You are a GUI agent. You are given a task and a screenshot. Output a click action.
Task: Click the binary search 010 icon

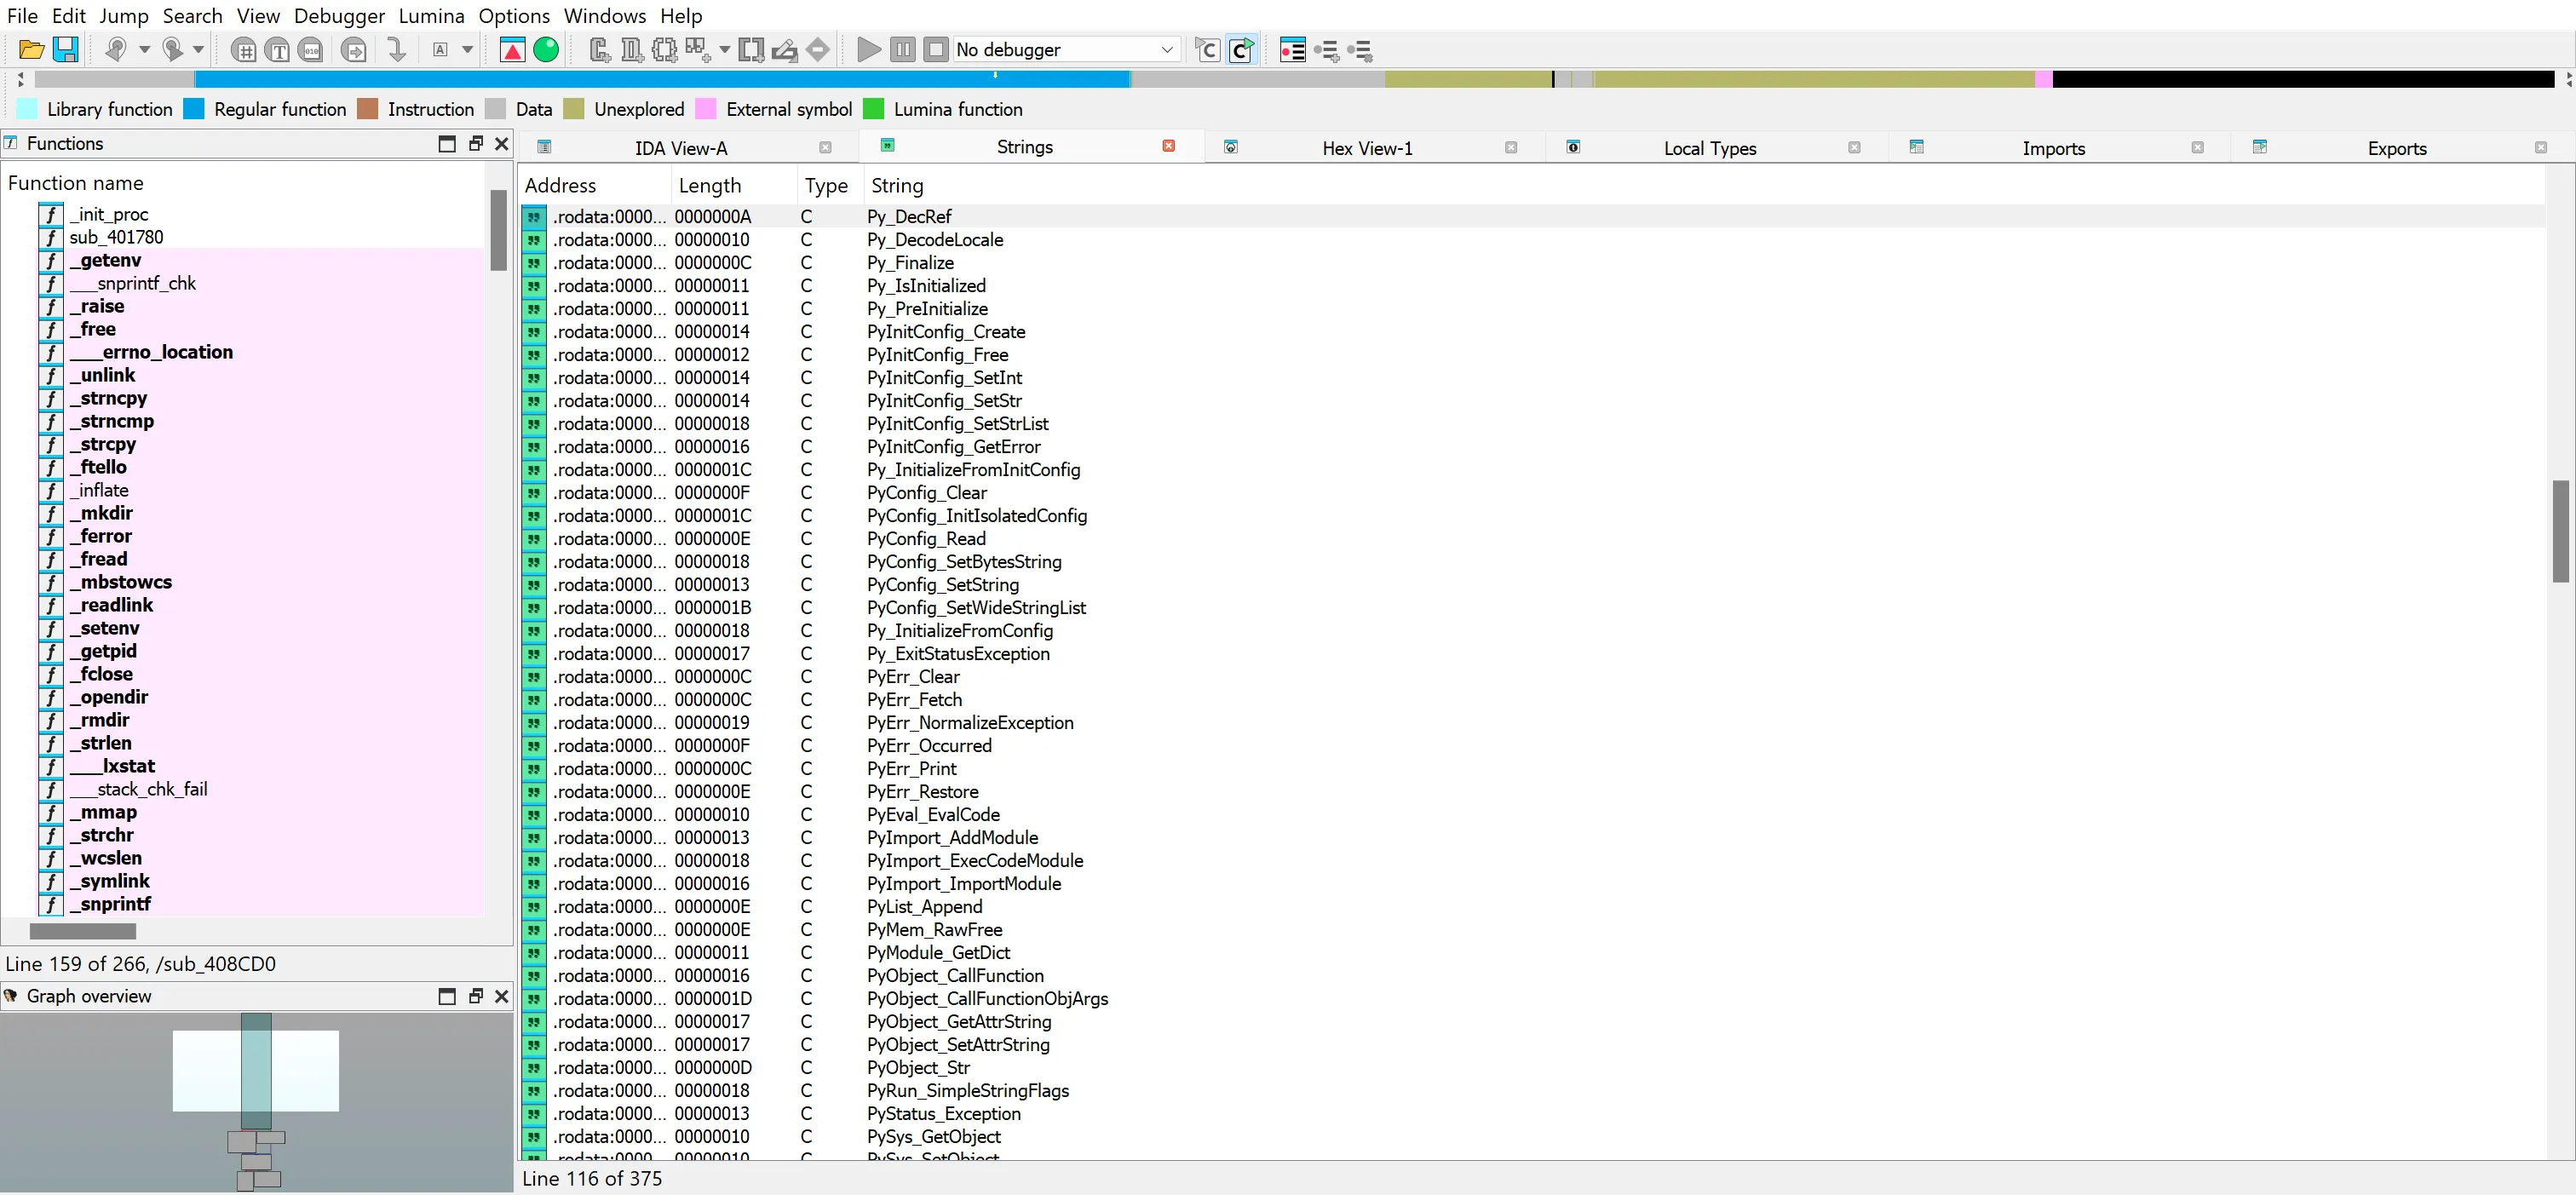click(311, 49)
